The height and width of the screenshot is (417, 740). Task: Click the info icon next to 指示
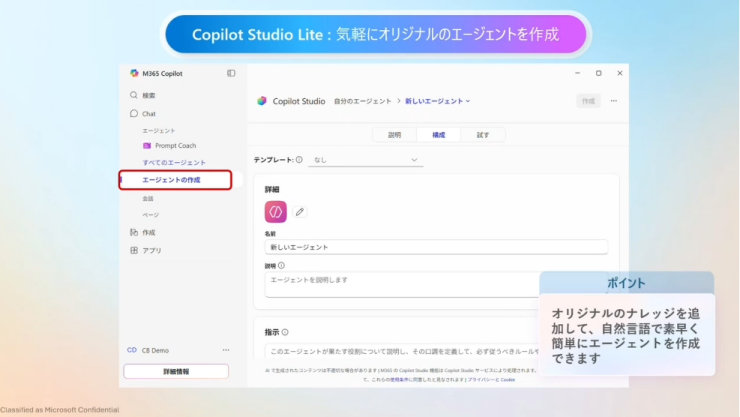tap(285, 332)
